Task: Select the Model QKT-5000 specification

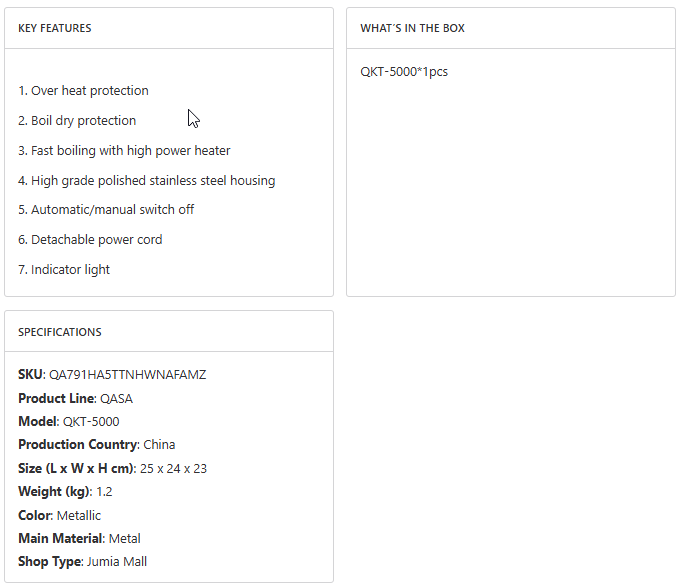Action: pyautogui.click(x=91, y=422)
